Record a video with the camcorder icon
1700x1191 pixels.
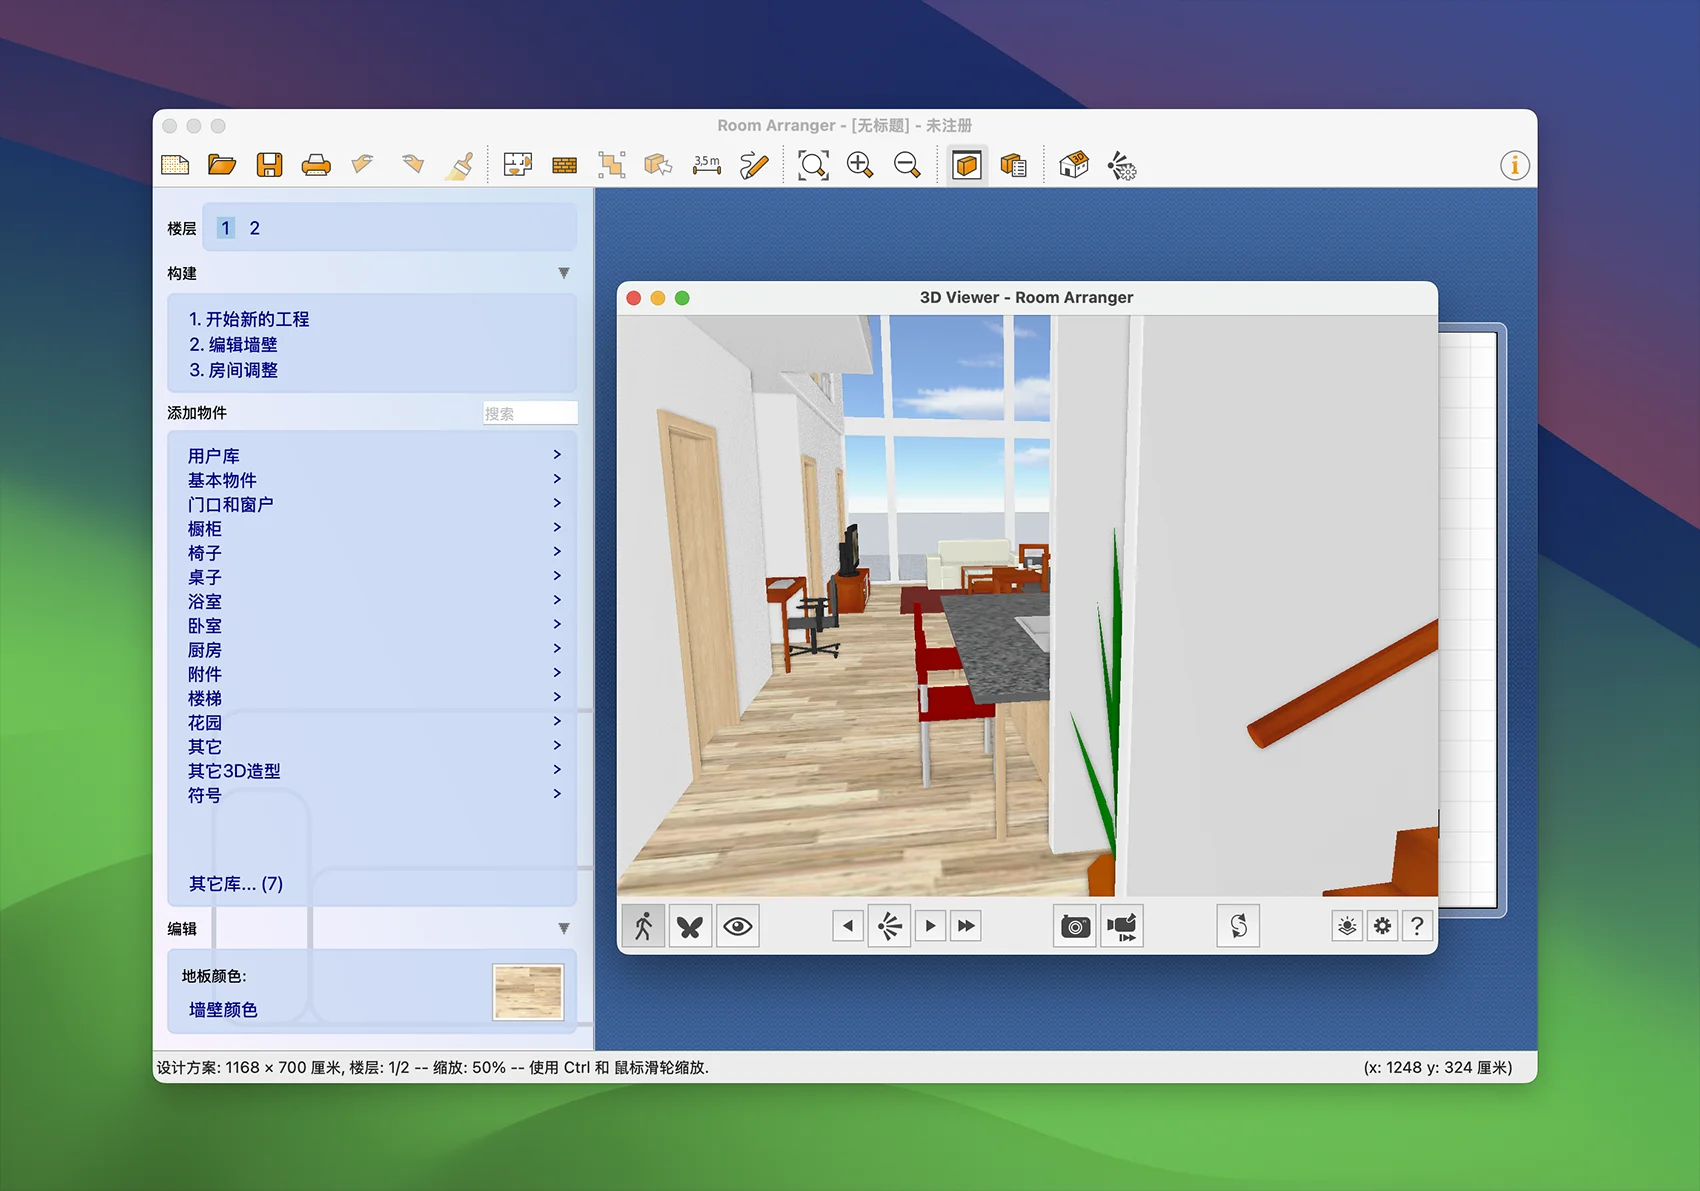point(1122,926)
